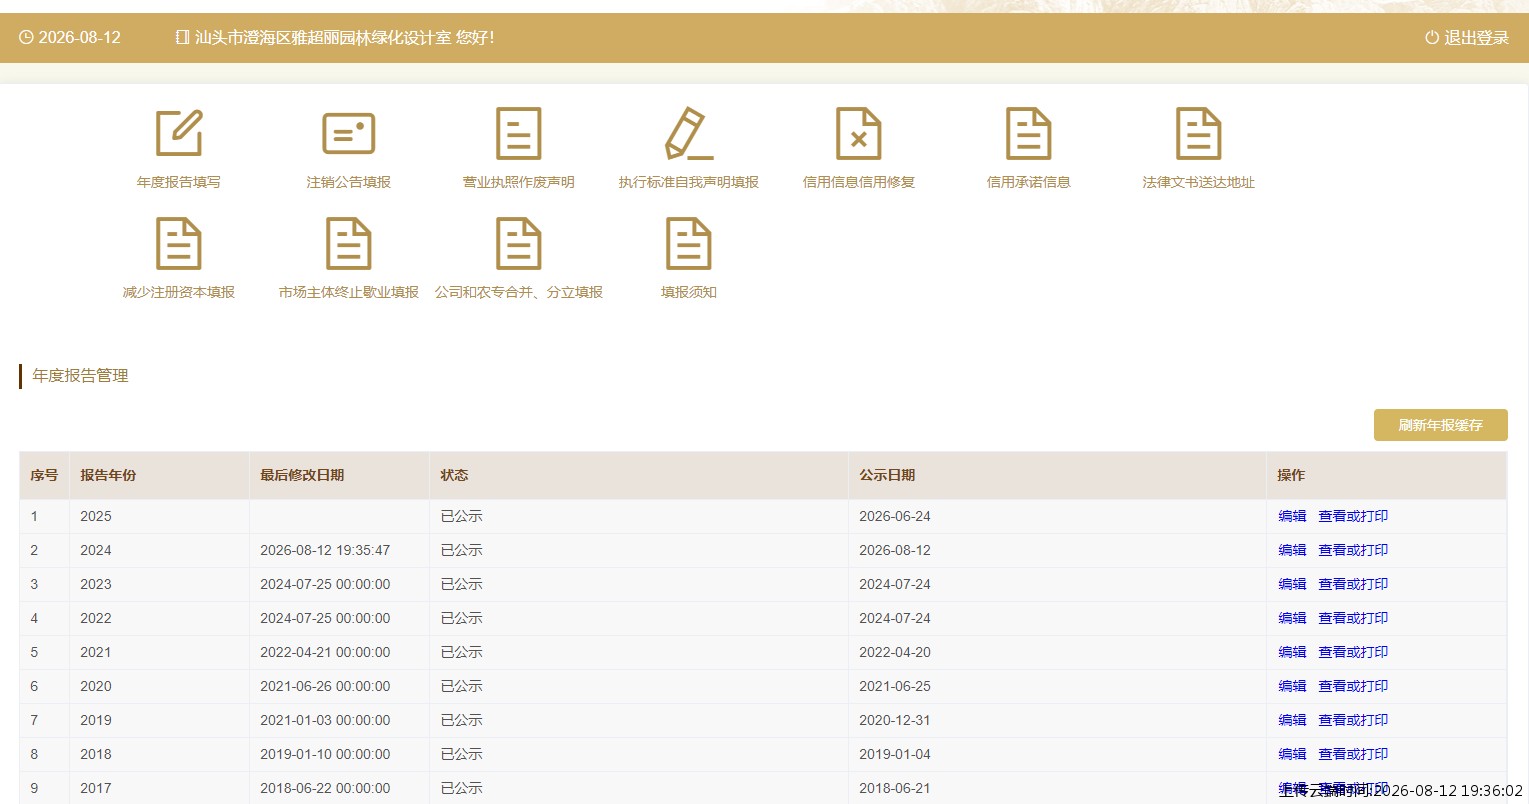Click the modification date 2021-06-26 00:00:00
Image resolution: width=1529 pixels, height=804 pixels.
point(325,686)
